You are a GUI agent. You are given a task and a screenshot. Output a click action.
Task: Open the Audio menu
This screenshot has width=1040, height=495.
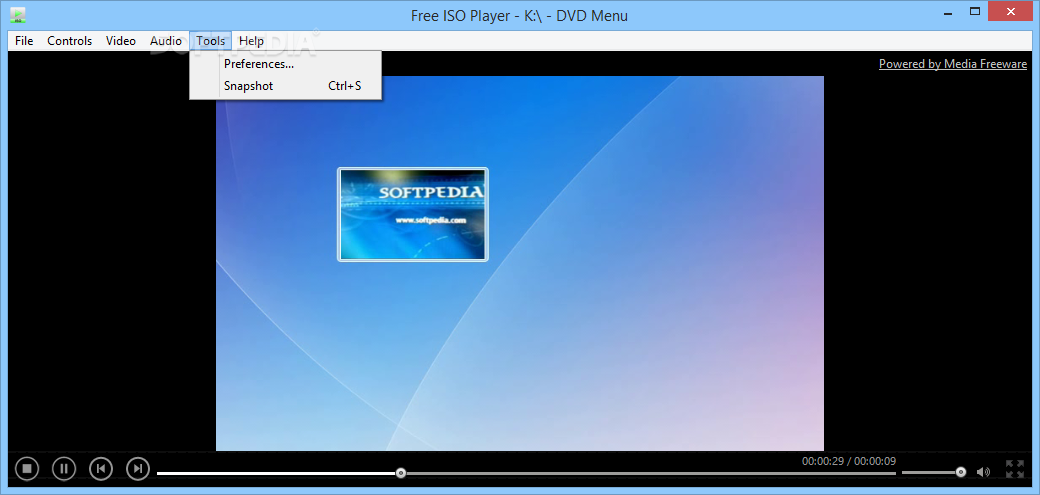coord(166,41)
